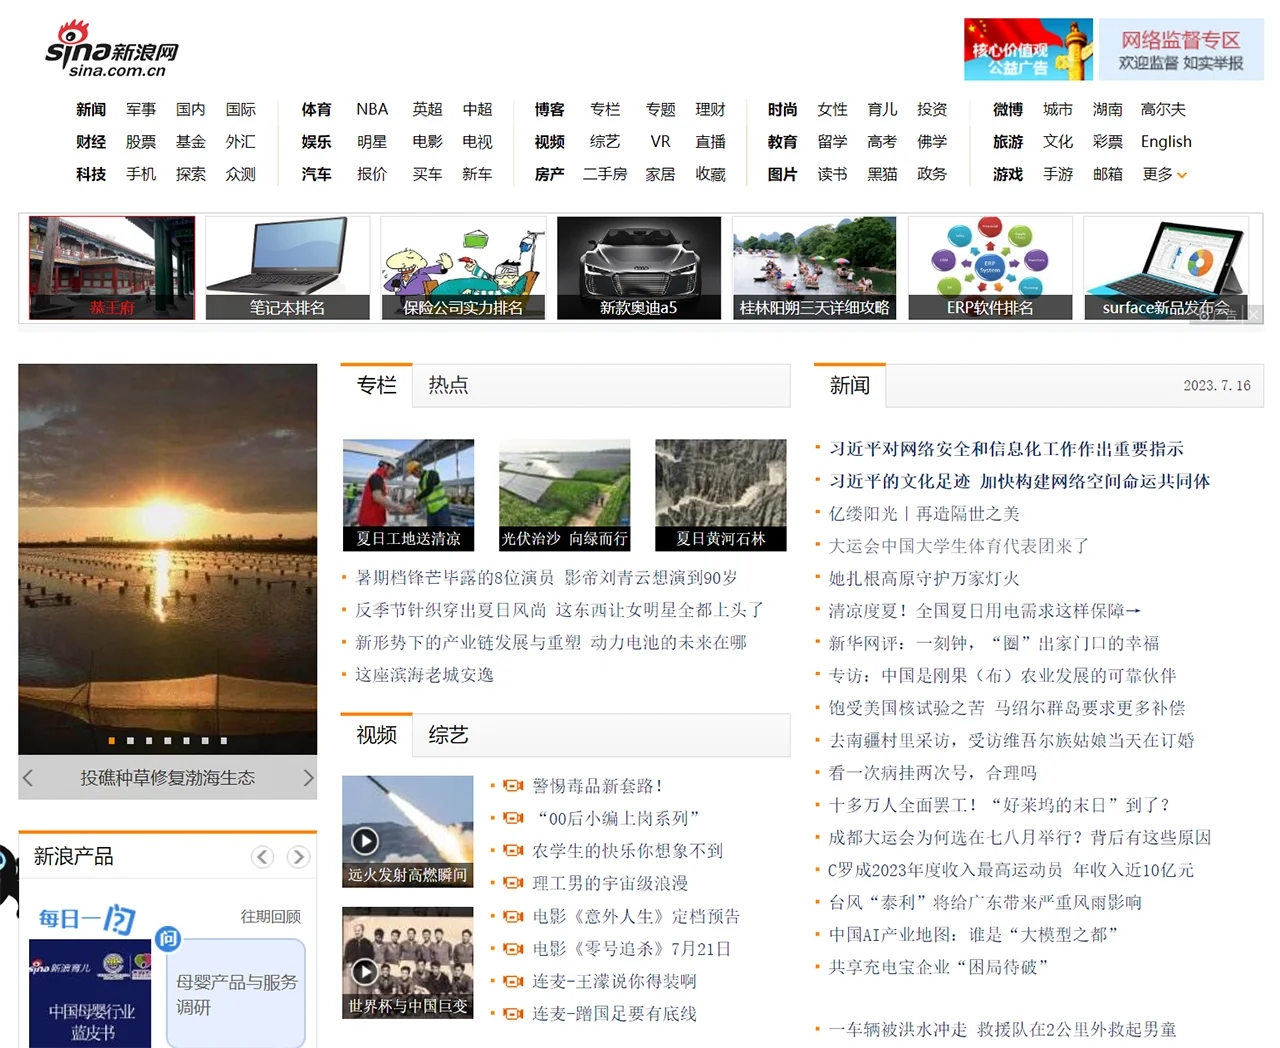Viewport: 1280px width, 1048px height.
Task: Switch to the 综艺 tab
Action: (448, 735)
